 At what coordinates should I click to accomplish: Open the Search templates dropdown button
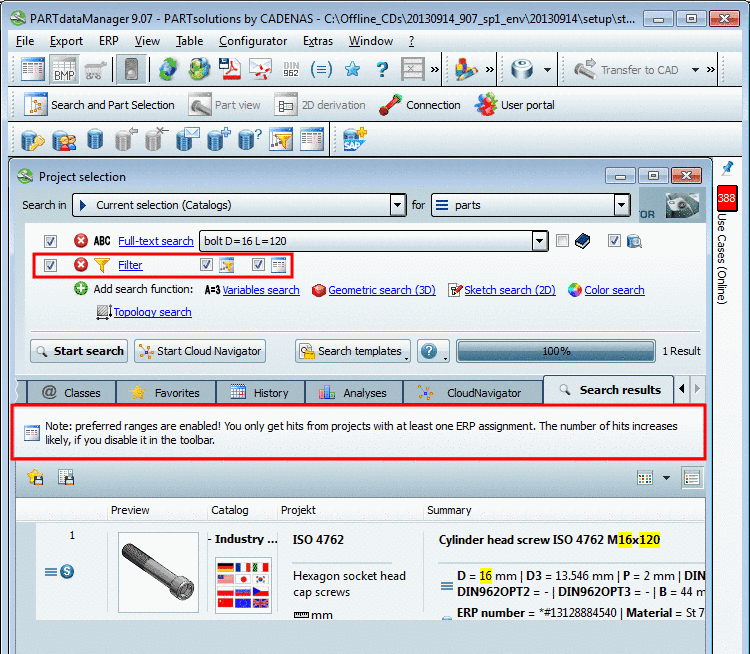353,351
